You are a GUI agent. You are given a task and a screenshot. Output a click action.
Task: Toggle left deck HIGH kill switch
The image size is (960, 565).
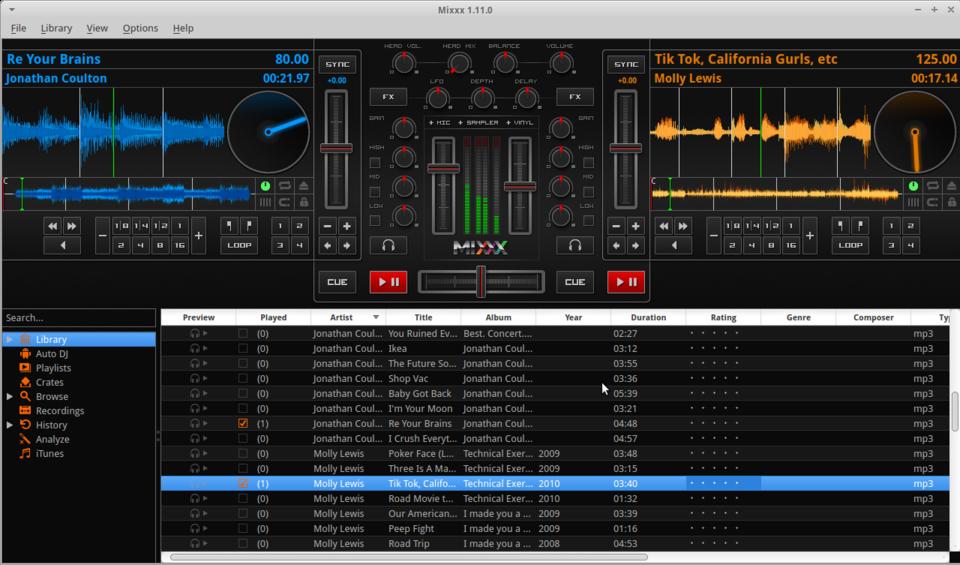click(375, 163)
